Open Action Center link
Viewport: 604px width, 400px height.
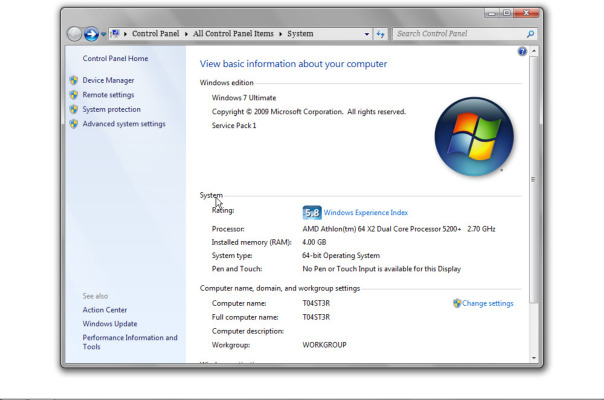(x=104, y=310)
